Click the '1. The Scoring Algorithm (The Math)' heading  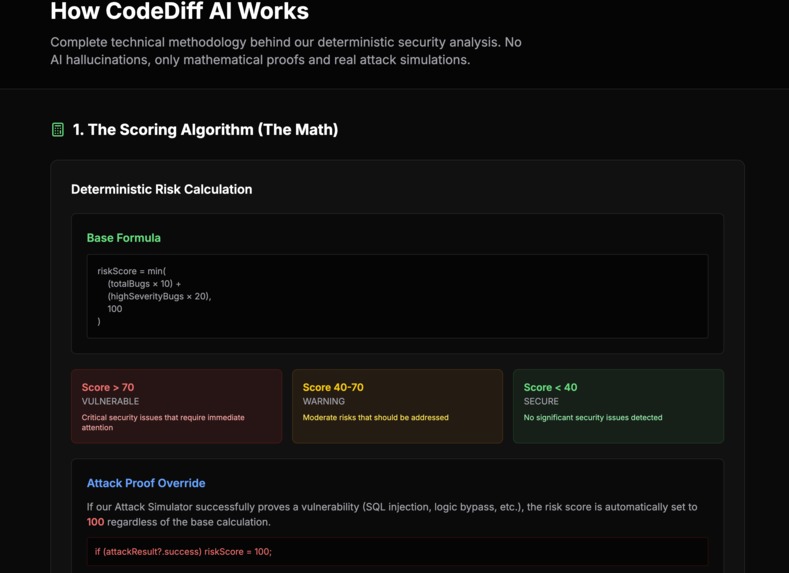tap(205, 130)
